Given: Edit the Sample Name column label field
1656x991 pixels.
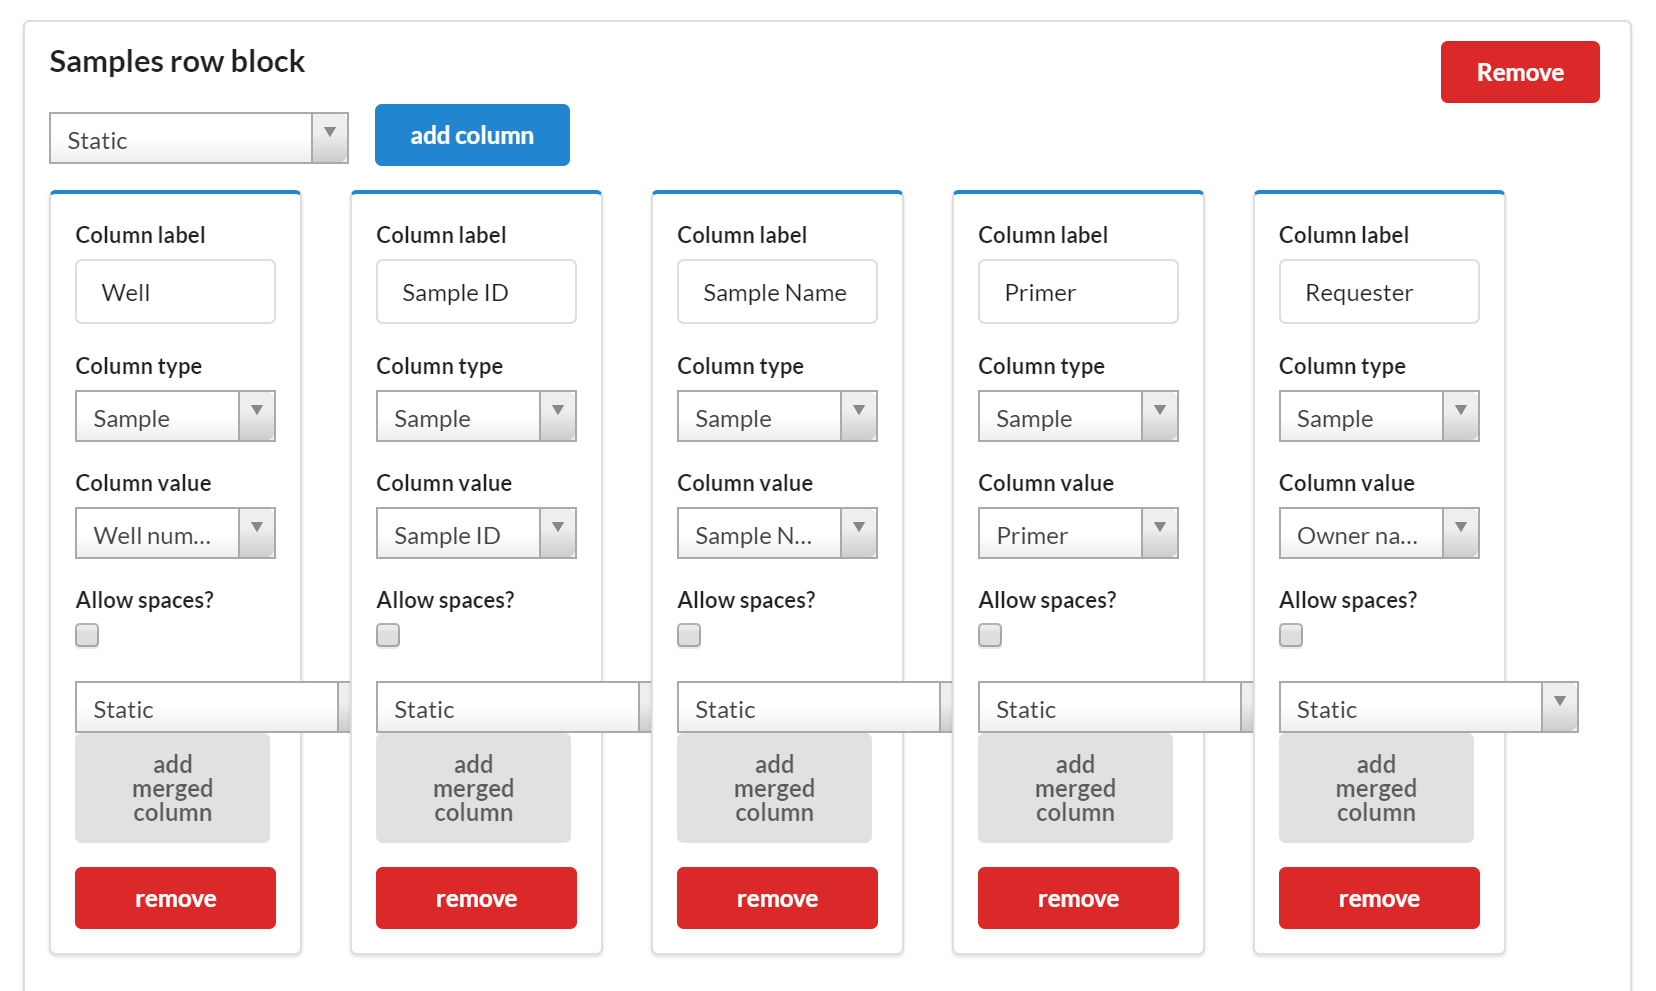Looking at the screenshot, I should 777,292.
